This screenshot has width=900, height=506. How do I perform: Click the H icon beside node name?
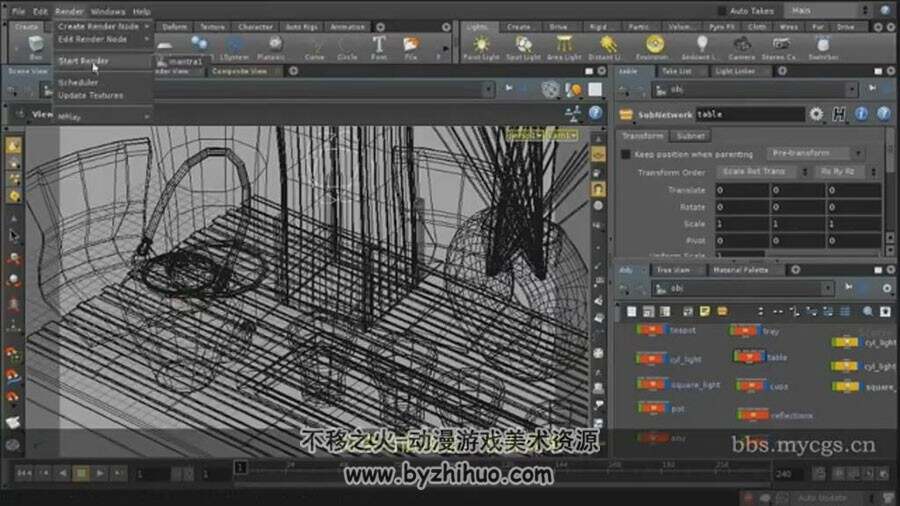click(839, 114)
